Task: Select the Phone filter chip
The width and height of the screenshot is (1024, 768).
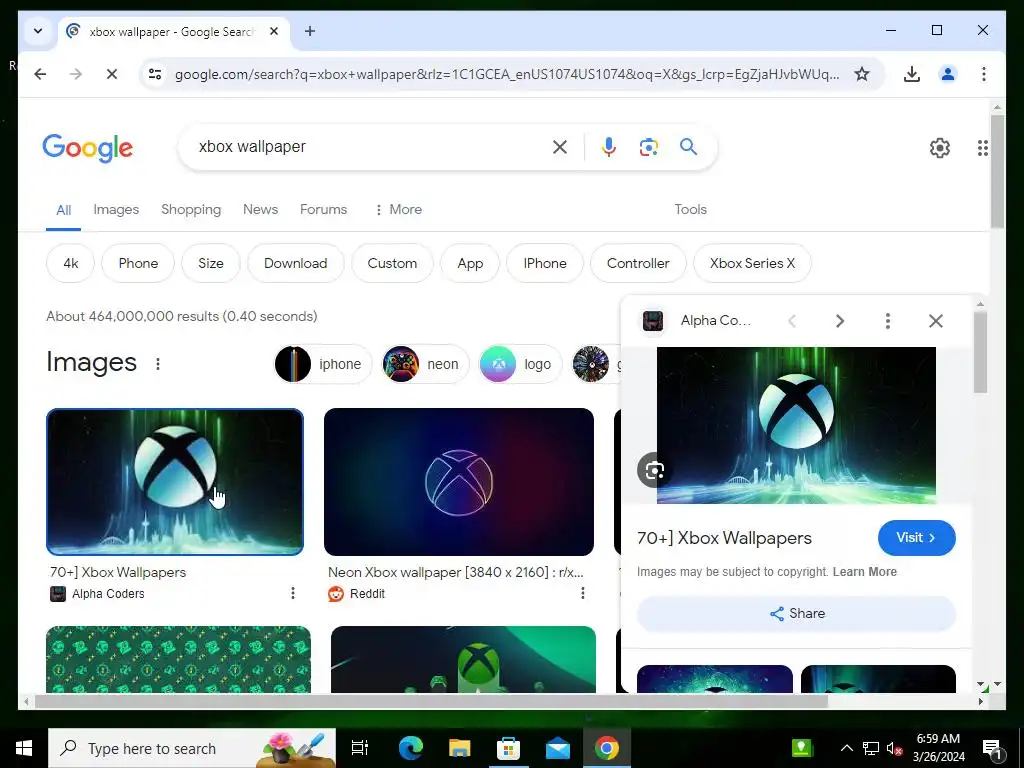Action: pos(138,263)
